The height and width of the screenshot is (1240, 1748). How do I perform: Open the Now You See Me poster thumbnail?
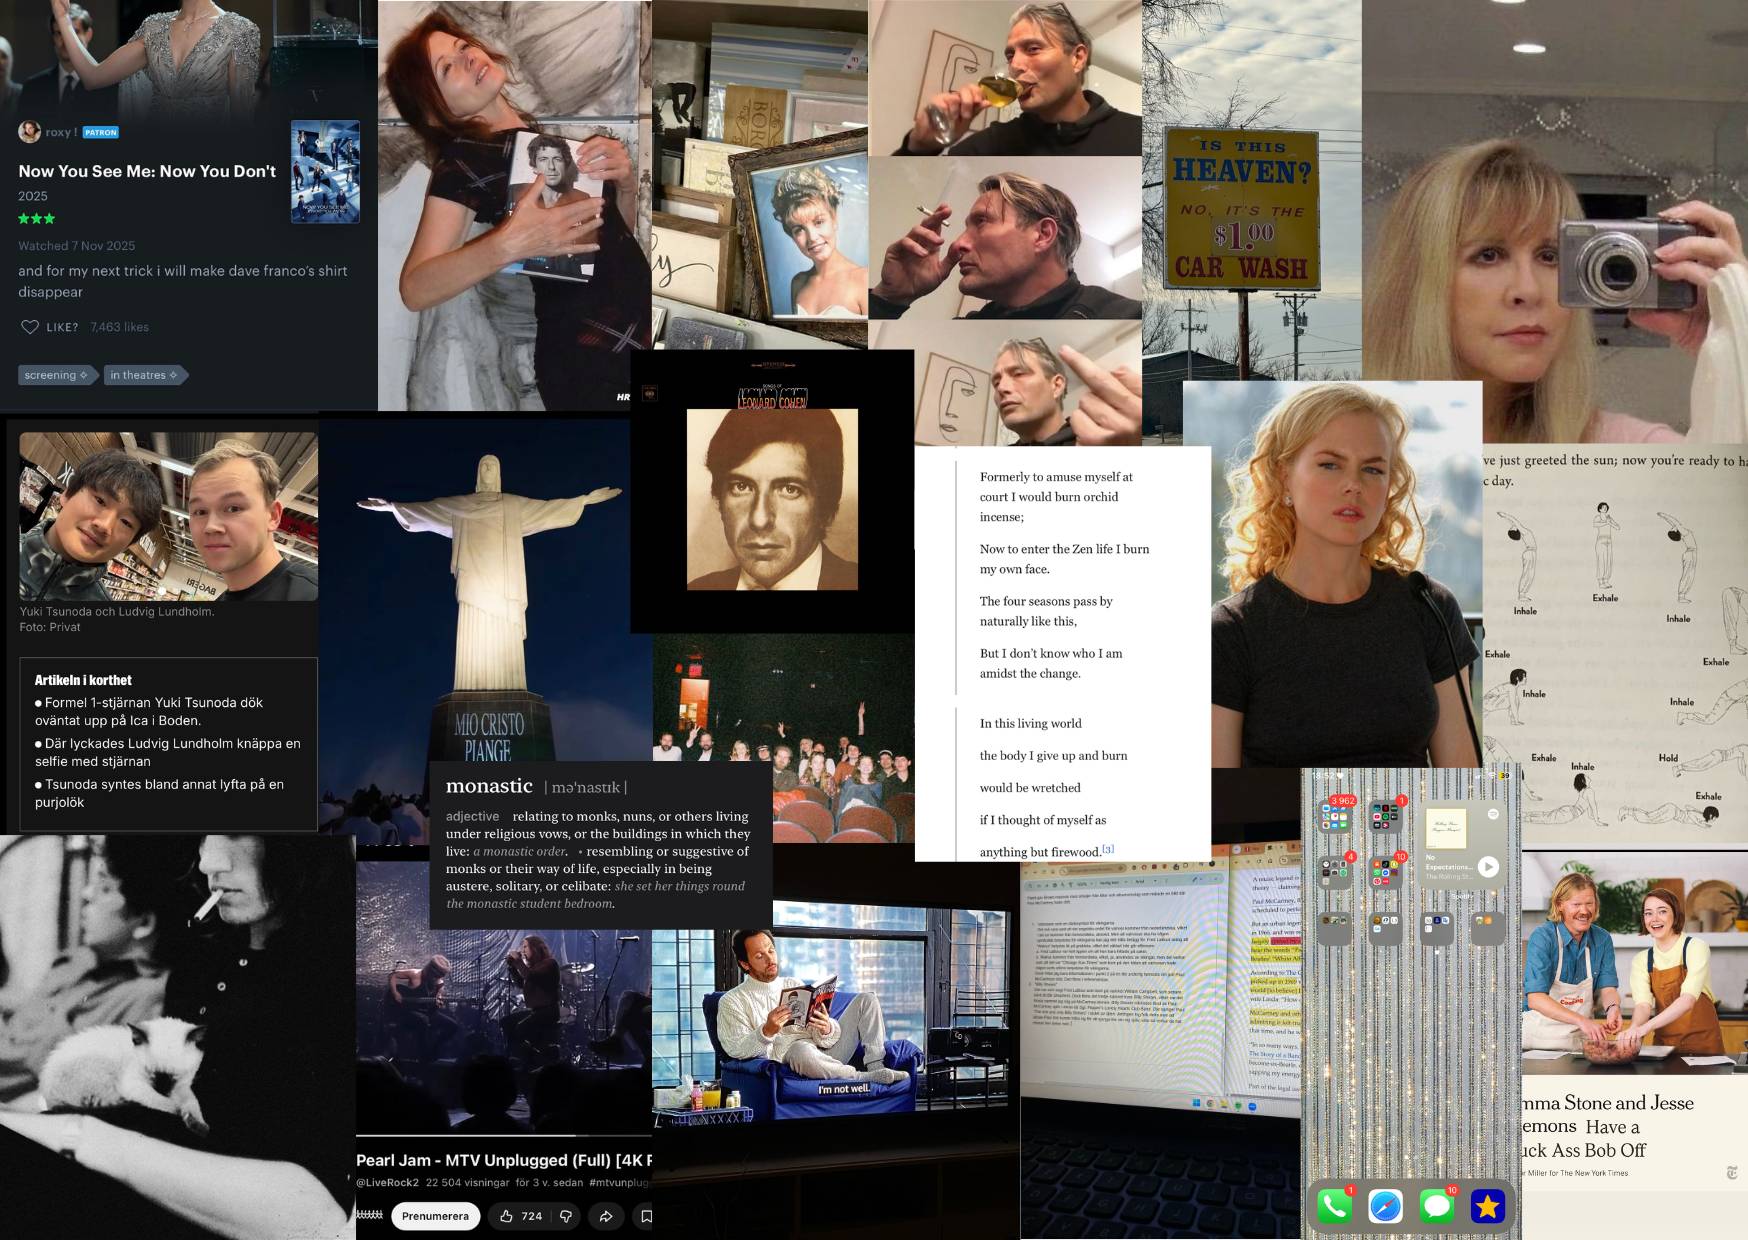pyautogui.click(x=325, y=171)
